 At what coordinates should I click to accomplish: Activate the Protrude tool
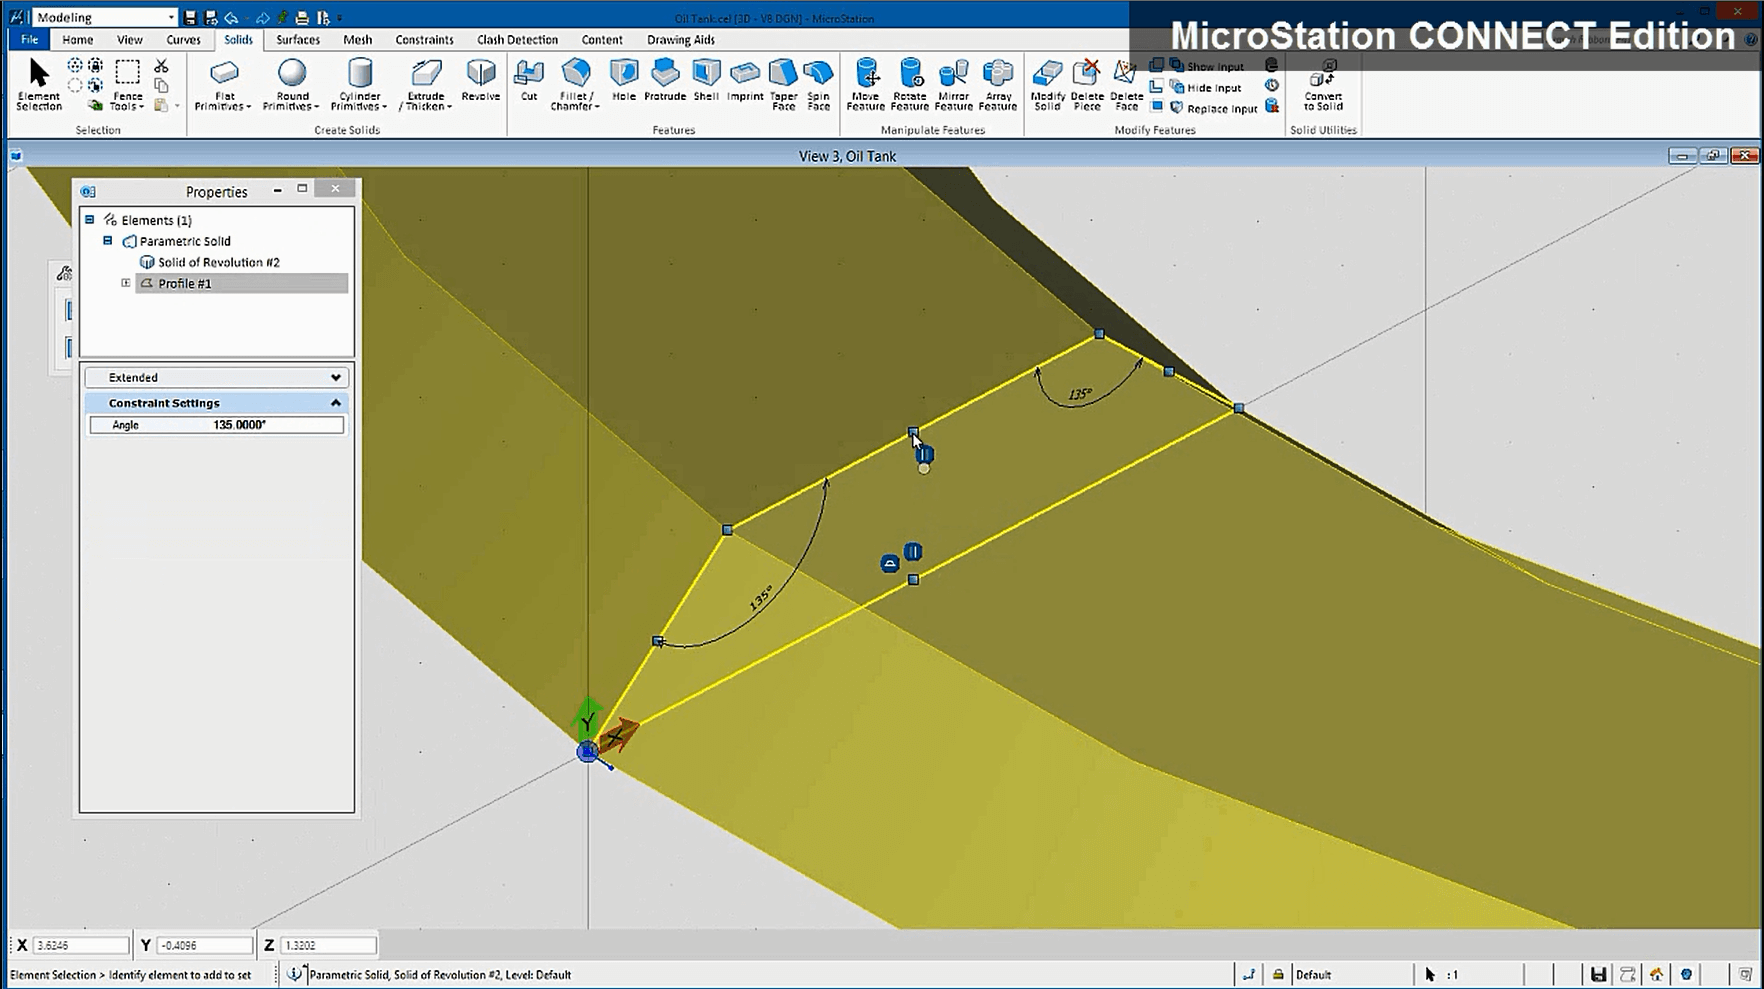(665, 81)
